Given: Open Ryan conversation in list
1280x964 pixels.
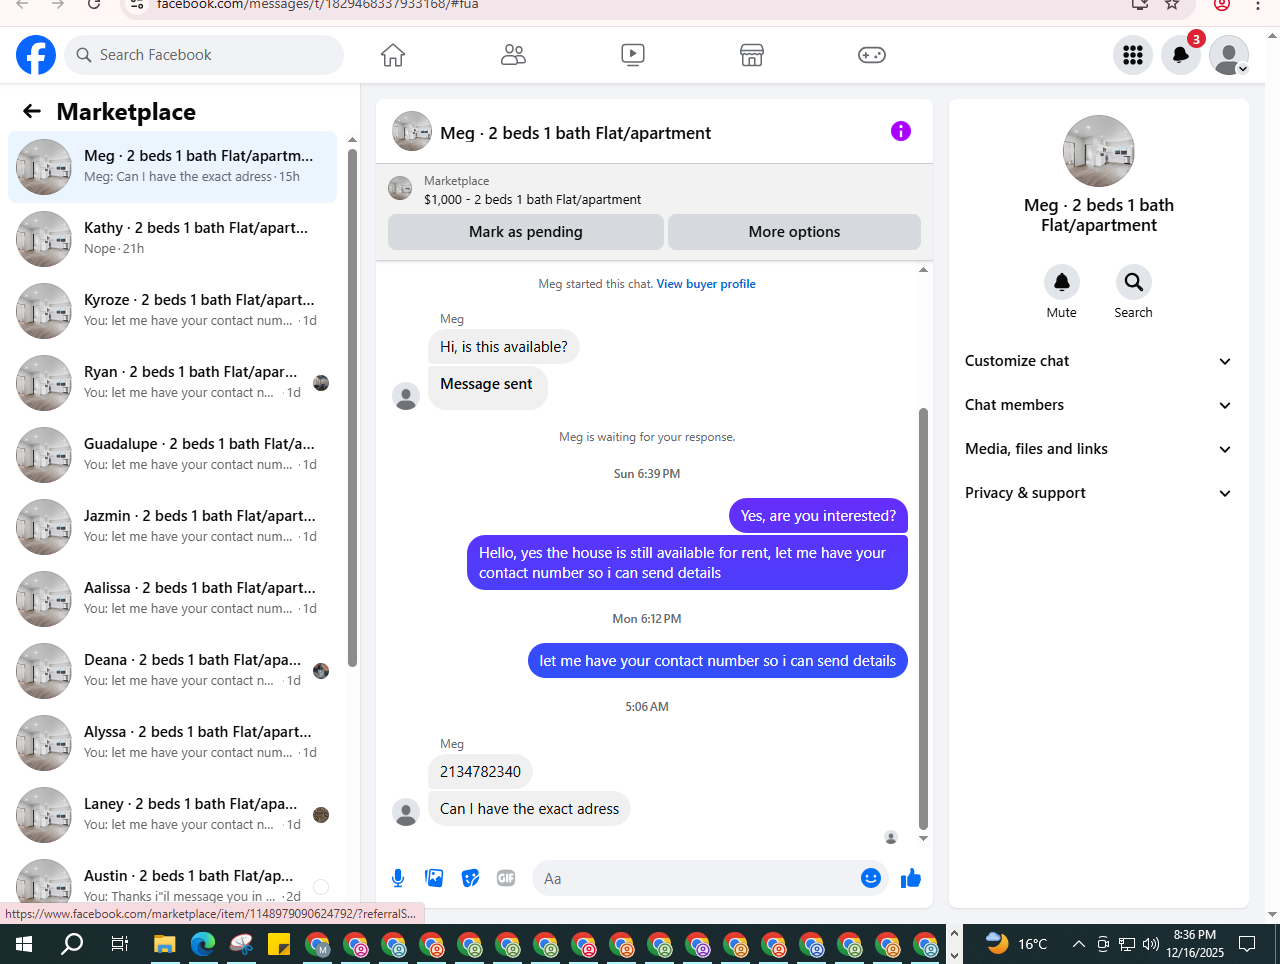Looking at the screenshot, I should tap(172, 383).
